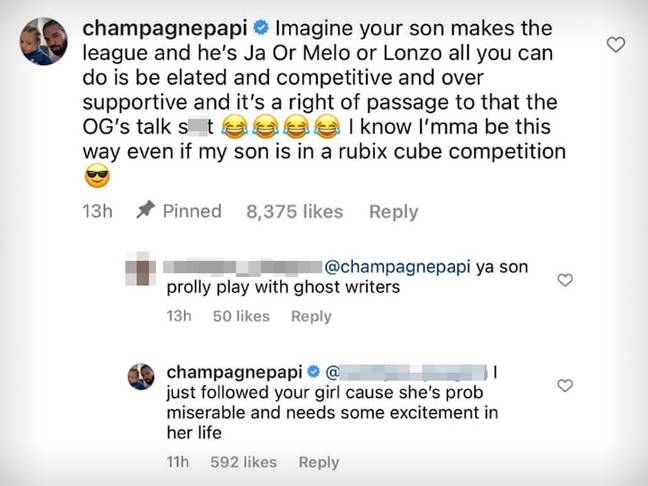Like the ghost writers reply comment
This screenshot has width=648, height=486.
click(x=565, y=280)
